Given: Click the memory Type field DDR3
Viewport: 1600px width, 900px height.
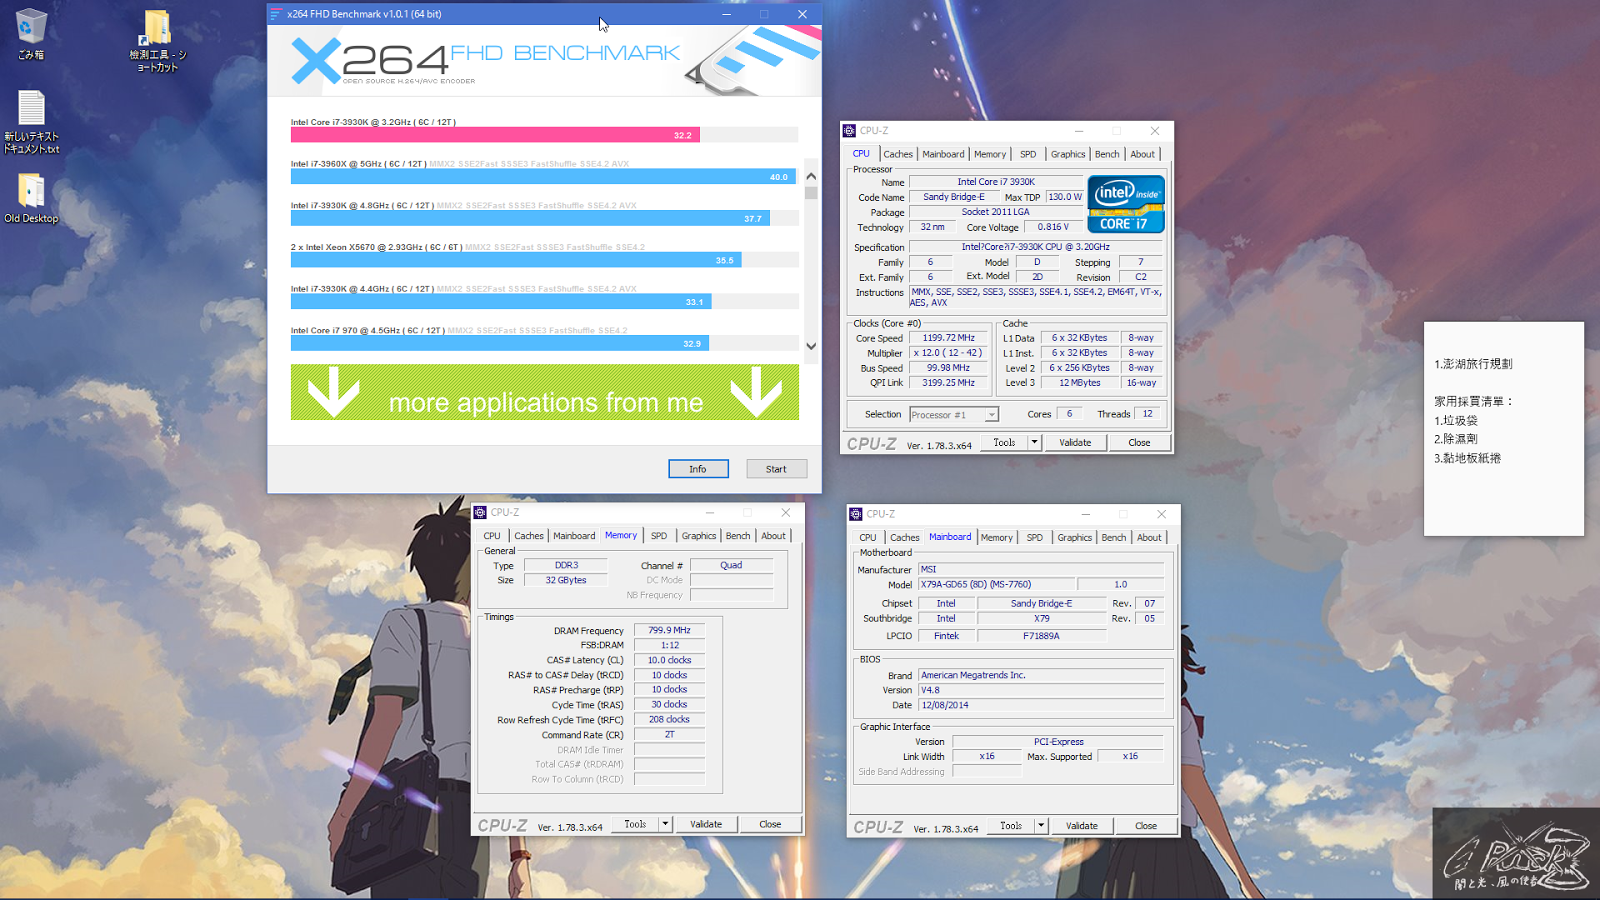Looking at the screenshot, I should pos(566,565).
